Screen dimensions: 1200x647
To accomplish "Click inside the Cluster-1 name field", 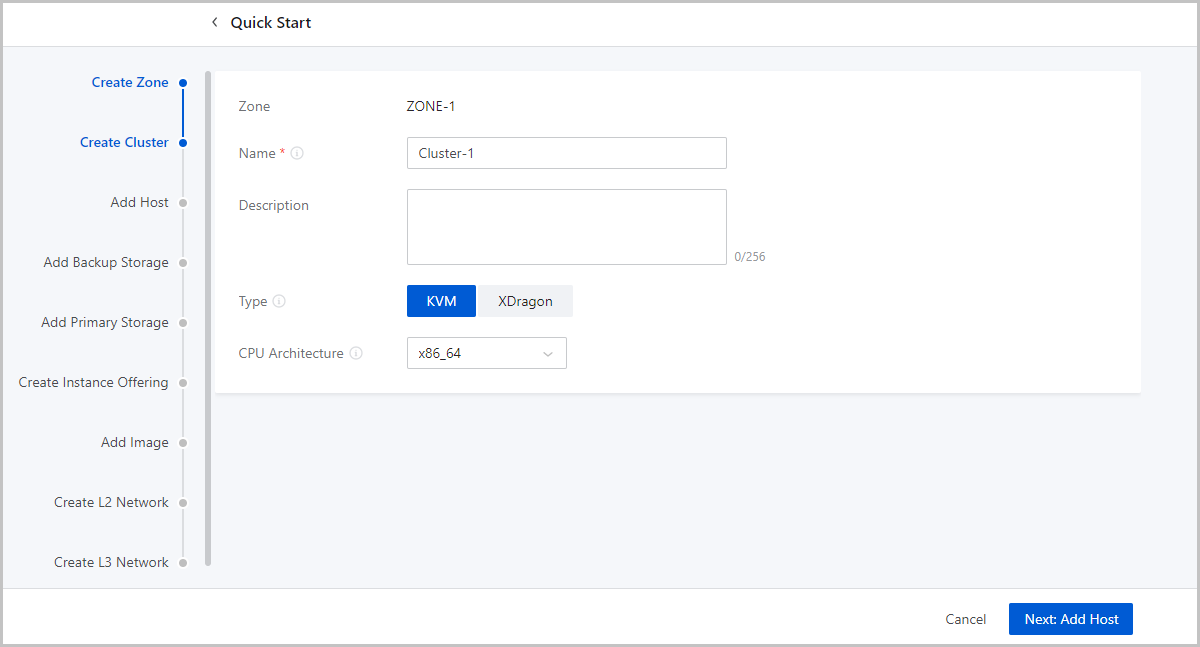I will click(x=566, y=153).
